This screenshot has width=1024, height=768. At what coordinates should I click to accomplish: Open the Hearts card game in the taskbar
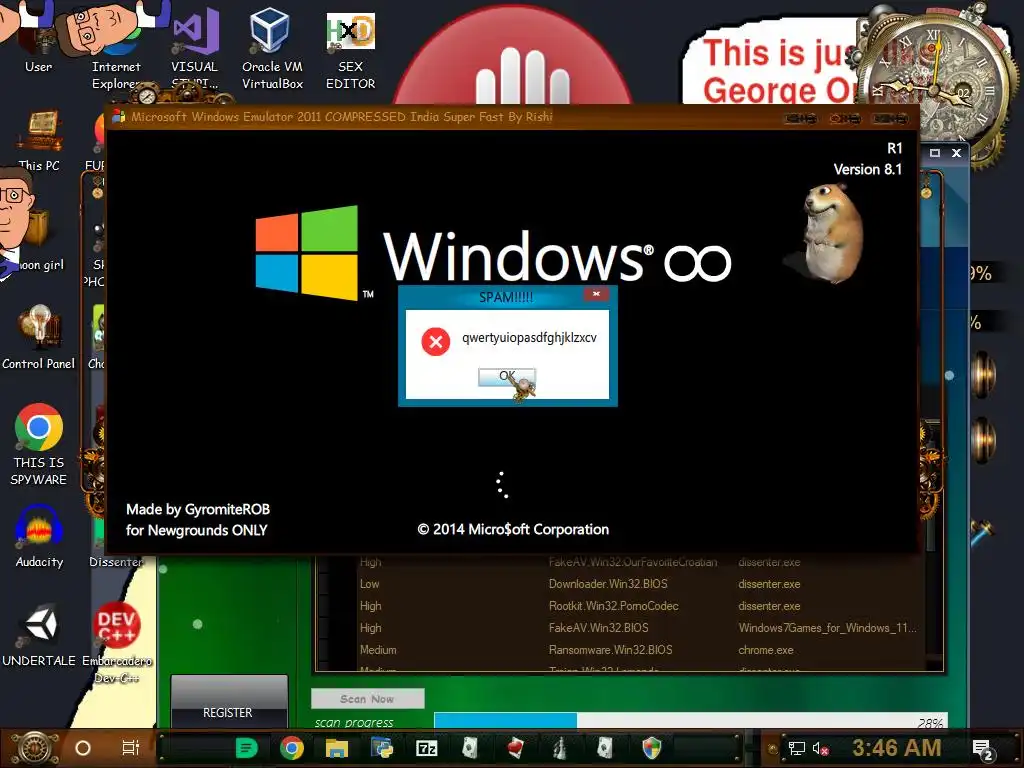click(516, 748)
